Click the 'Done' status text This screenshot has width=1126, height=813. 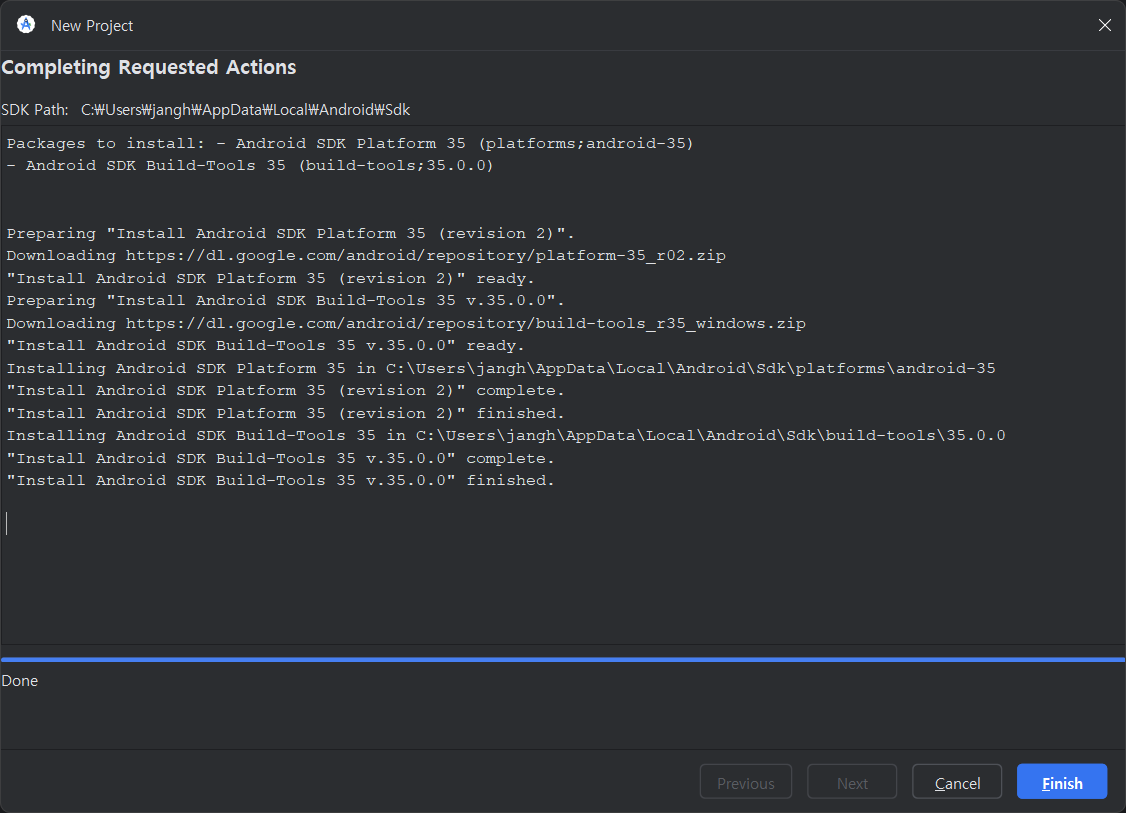[x=20, y=681]
